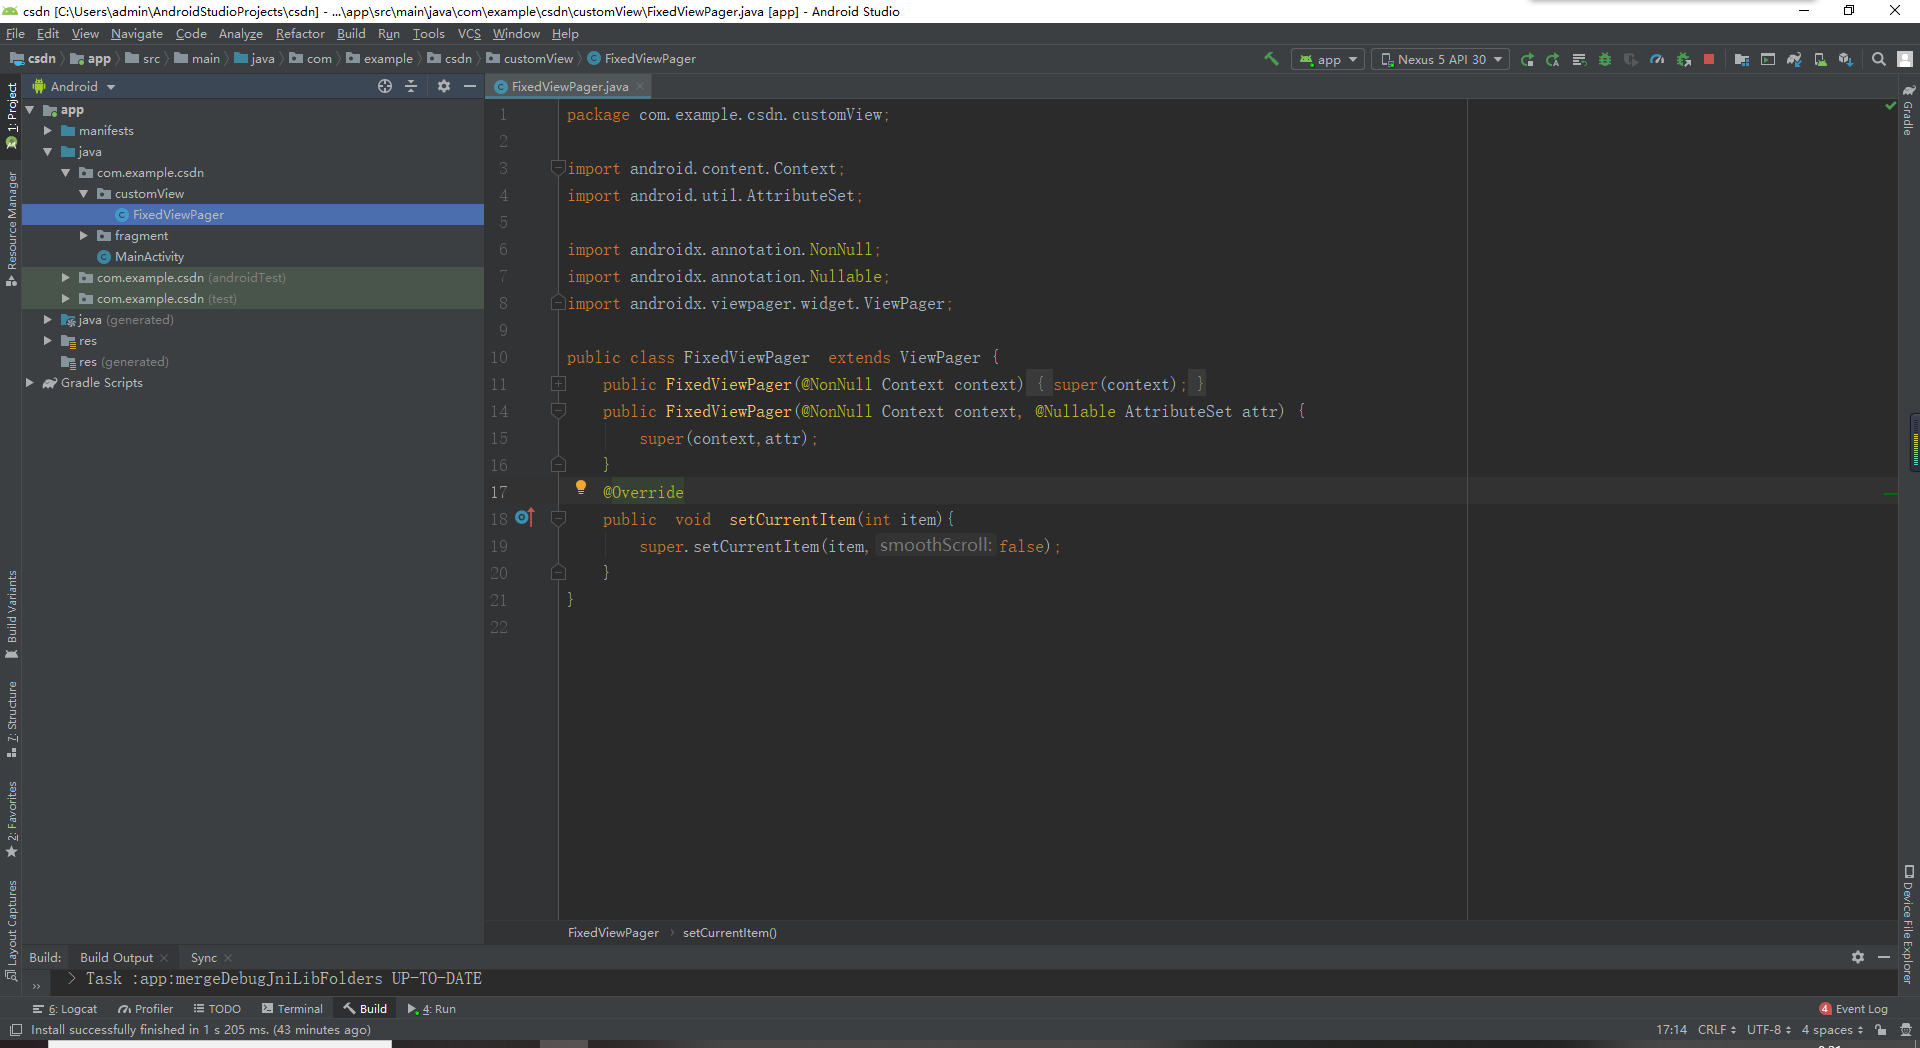This screenshot has width=1920, height=1048.
Task: Open the Build menu
Action: 351,33
